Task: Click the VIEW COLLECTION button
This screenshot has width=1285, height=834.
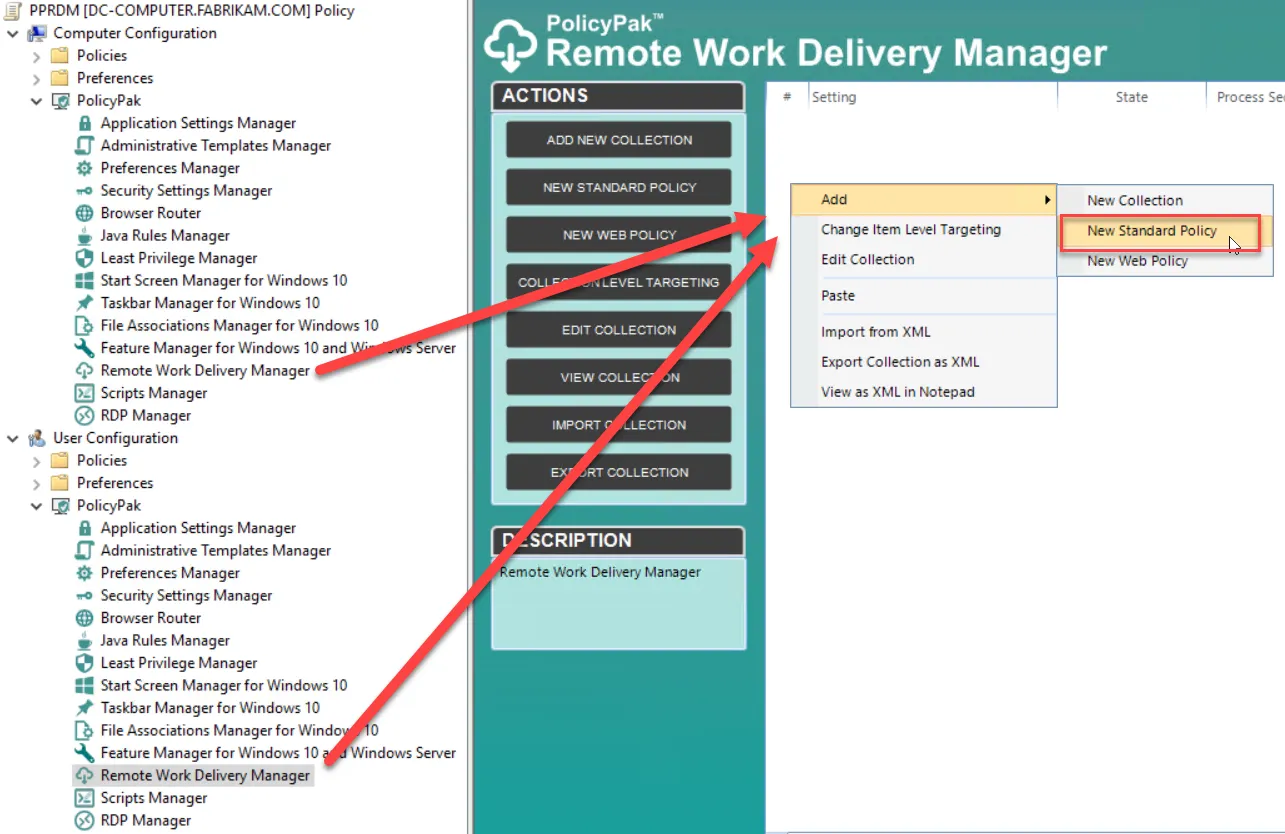Action: point(619,377)
